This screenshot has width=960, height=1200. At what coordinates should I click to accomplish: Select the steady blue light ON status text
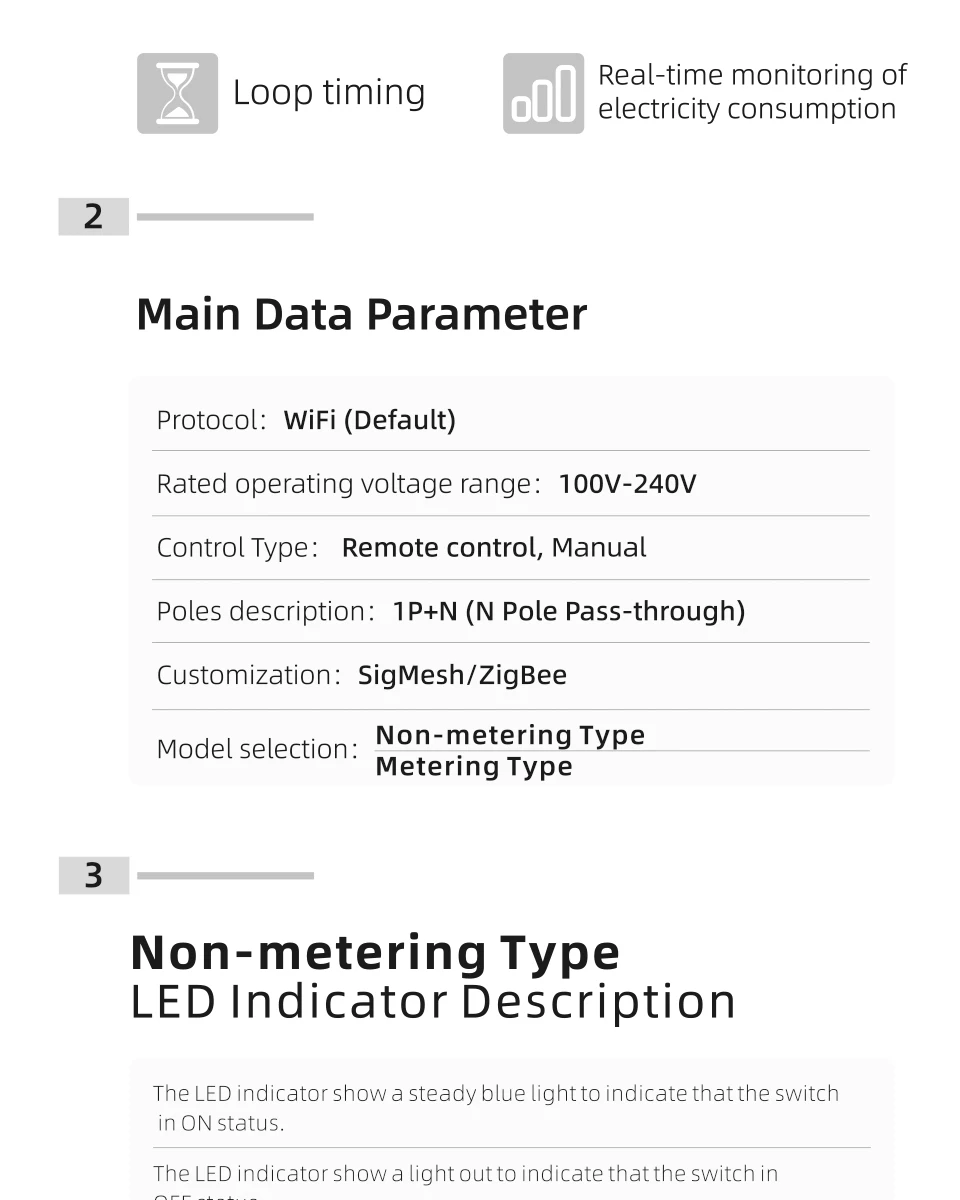point(496,1108)
